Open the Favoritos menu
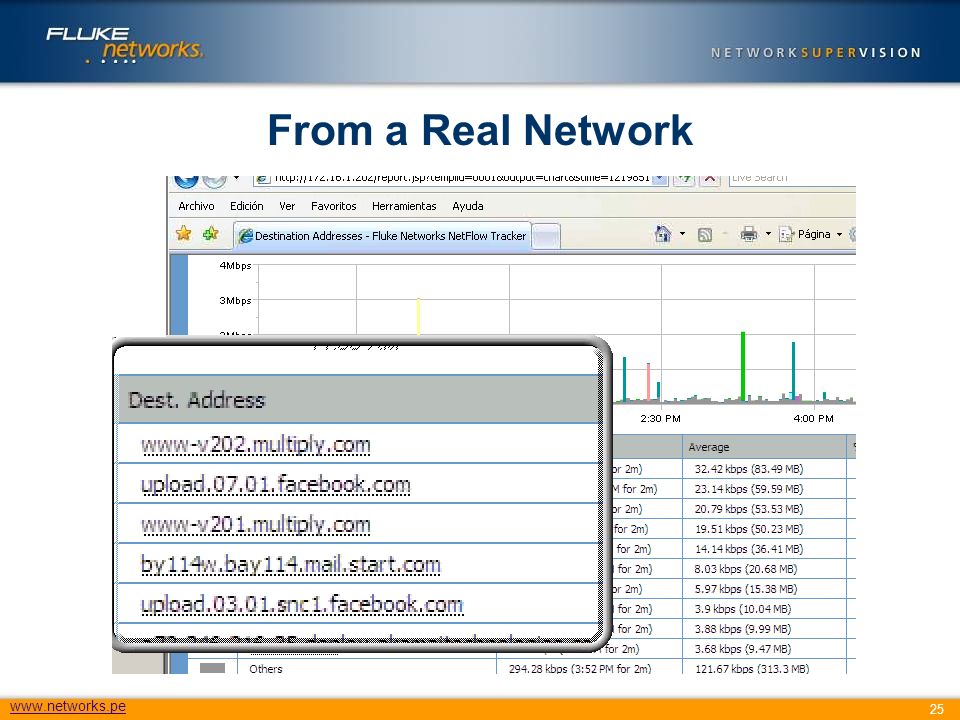Viewport: 960px width, 720px height. tap(334, 206)
